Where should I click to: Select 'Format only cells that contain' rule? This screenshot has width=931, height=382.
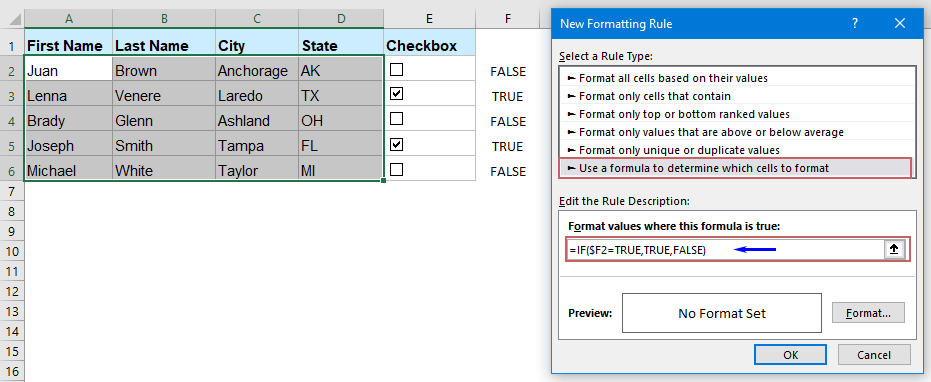[x=735, y=96]
